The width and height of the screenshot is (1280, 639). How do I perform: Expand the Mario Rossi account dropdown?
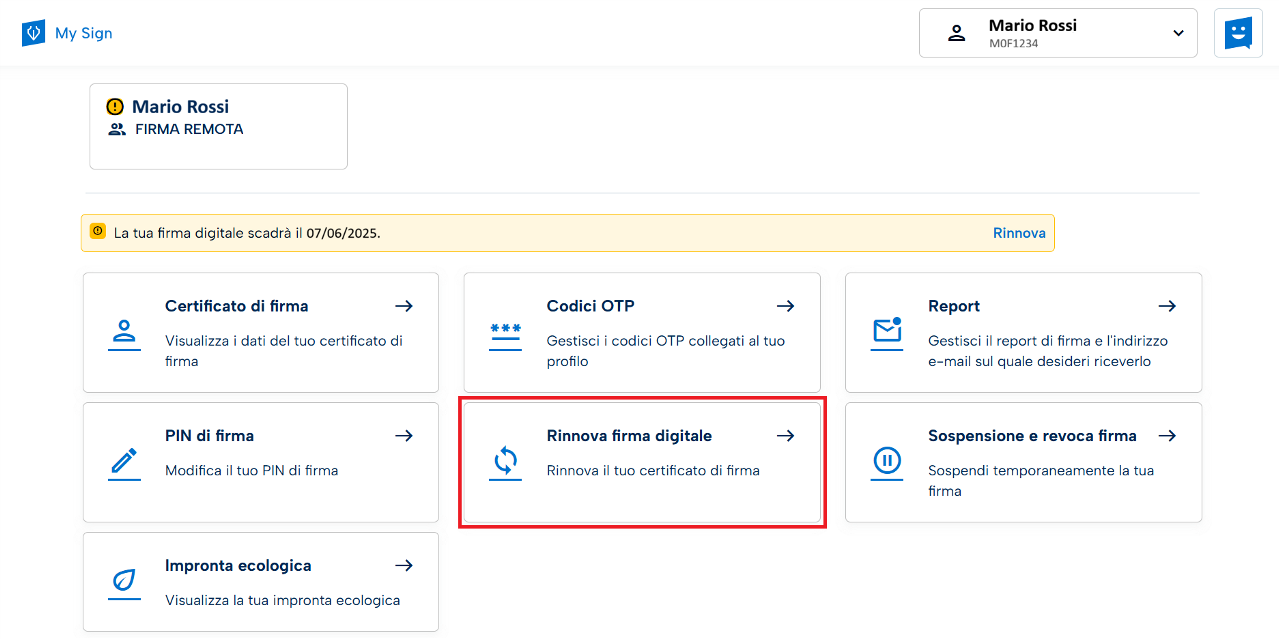pyautogui.click(x=1057, y=33)
